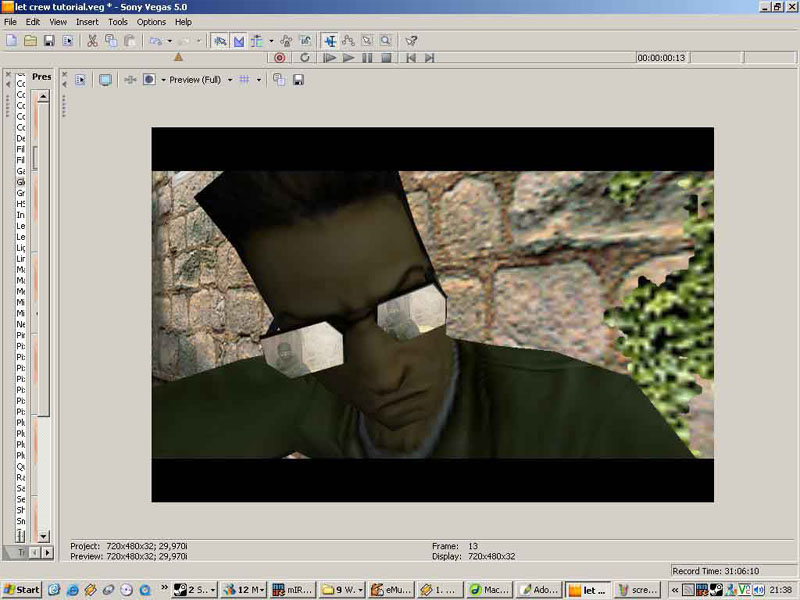Save preview snapshot to file
800x600 pixels.
(x=298, y=80)
